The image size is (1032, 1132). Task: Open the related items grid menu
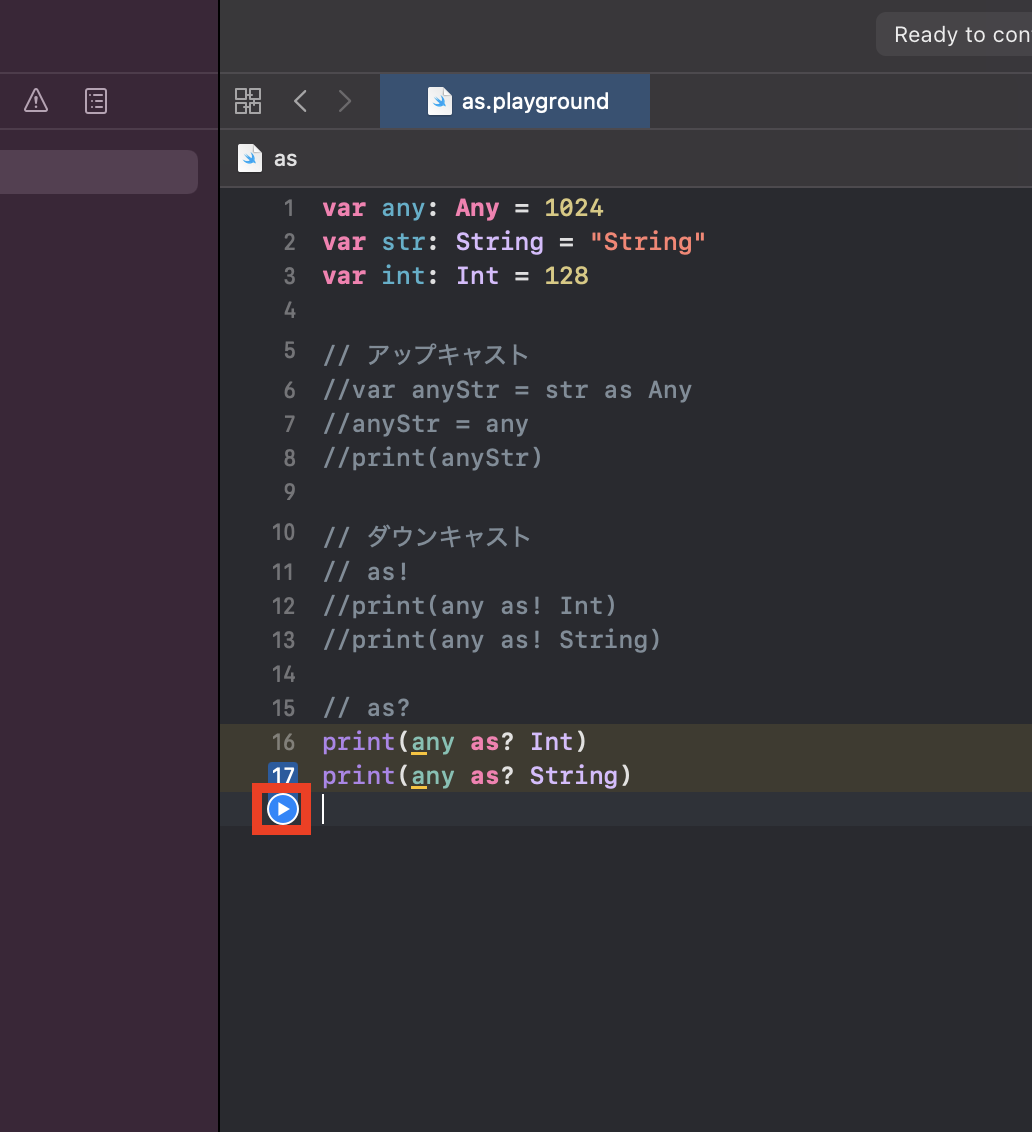[248, 101]
